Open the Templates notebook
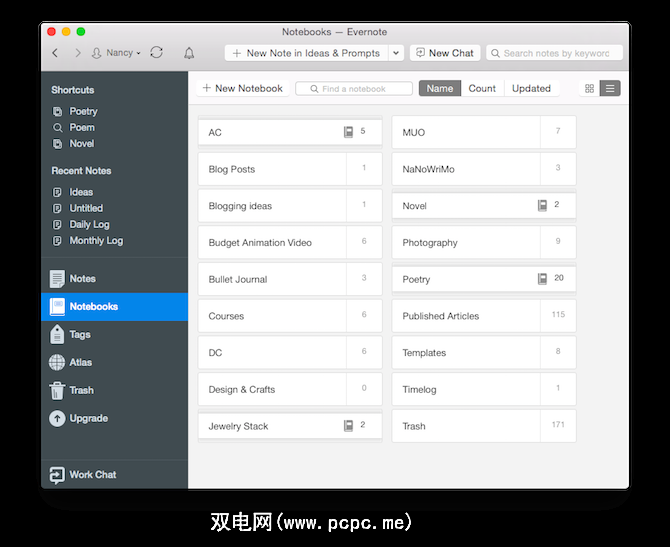 [x=484, y=353]
